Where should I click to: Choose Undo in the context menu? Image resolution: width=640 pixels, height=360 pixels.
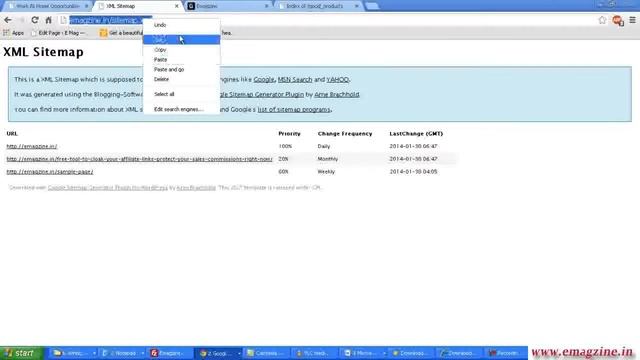[181, 25]
